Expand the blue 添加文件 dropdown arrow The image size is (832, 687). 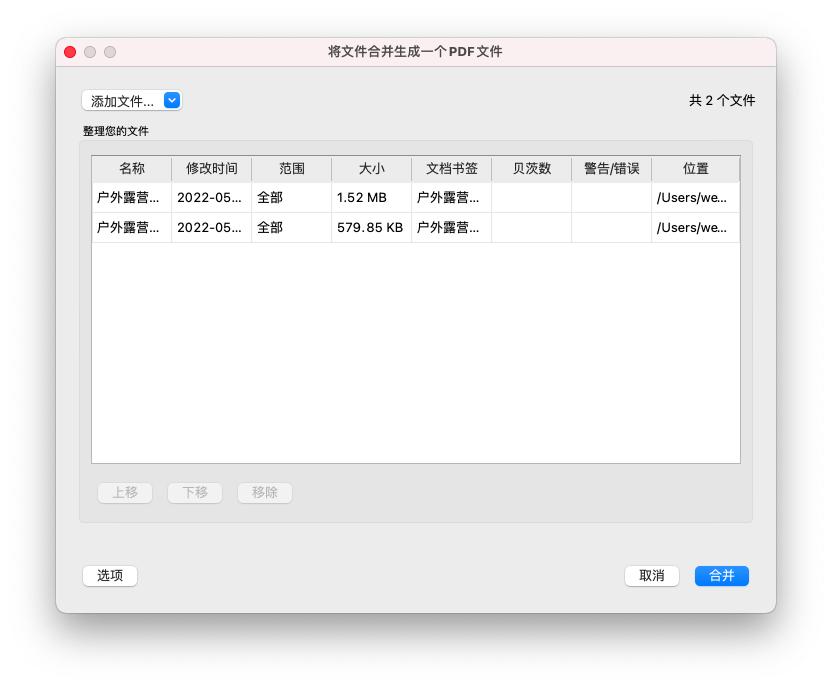[x=172, y=100]
